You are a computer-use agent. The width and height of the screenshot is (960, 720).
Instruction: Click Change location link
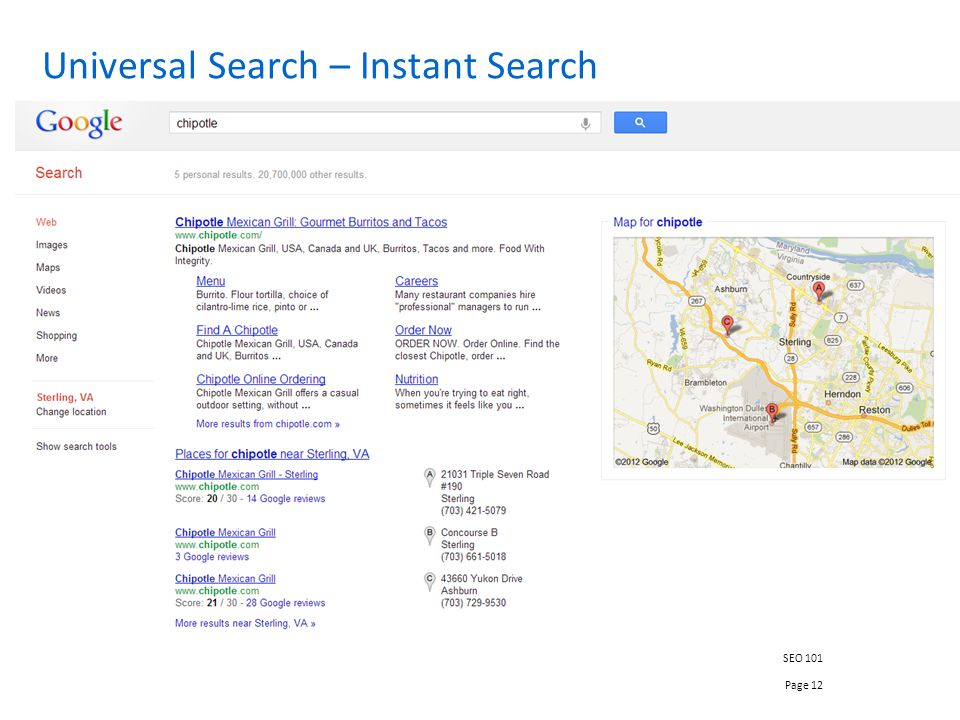tap(71, 412)
